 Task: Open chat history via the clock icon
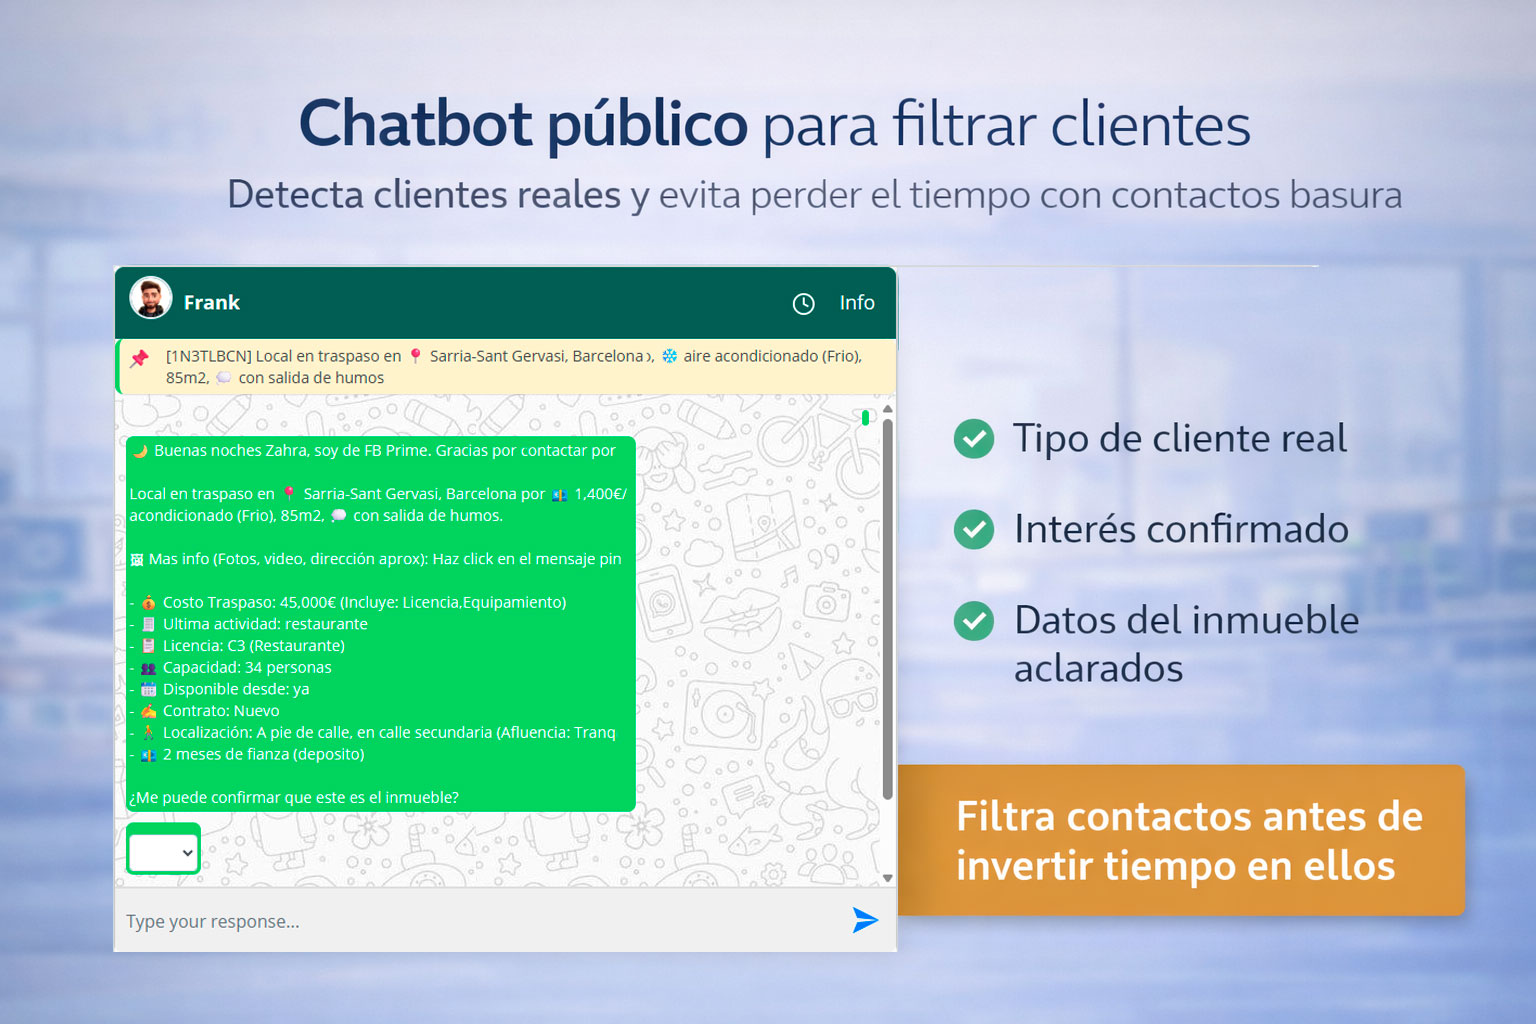tap(803, 304)
